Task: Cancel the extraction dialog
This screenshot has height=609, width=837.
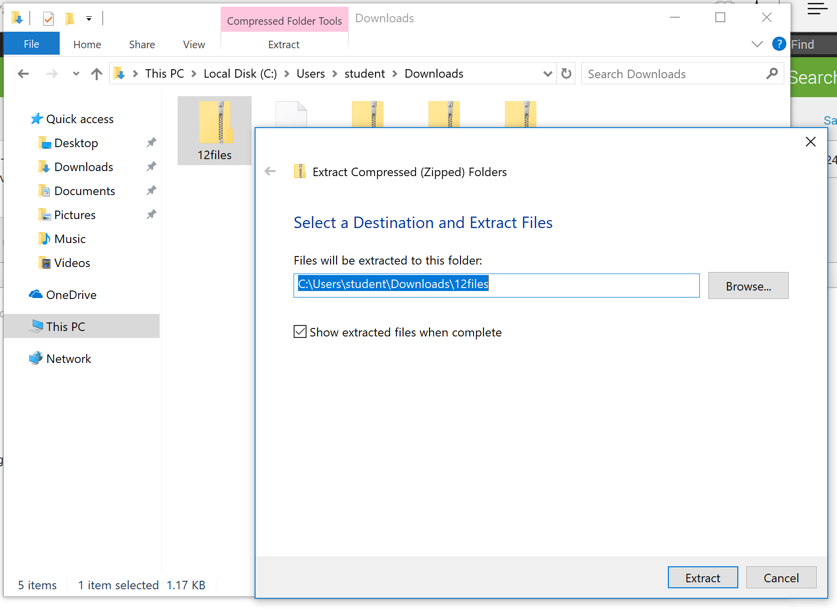Action: tap(781, 578)
